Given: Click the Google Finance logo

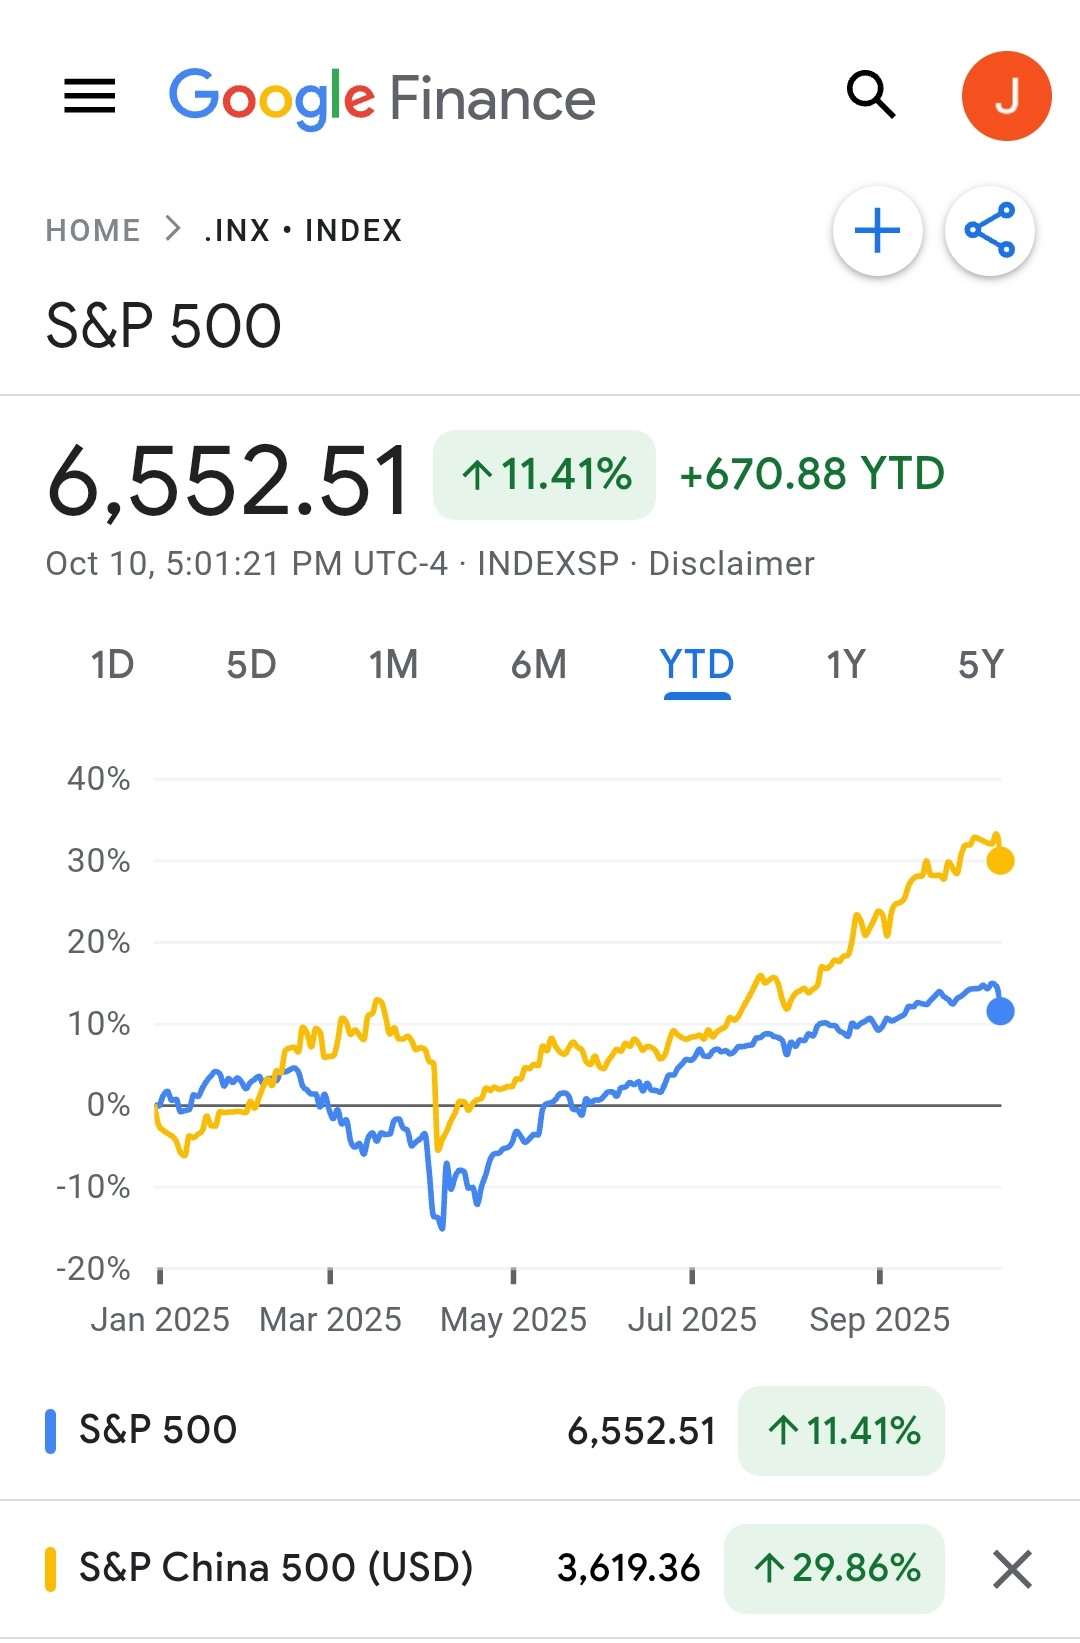Looking at the screenshot, I should point(382,98).
